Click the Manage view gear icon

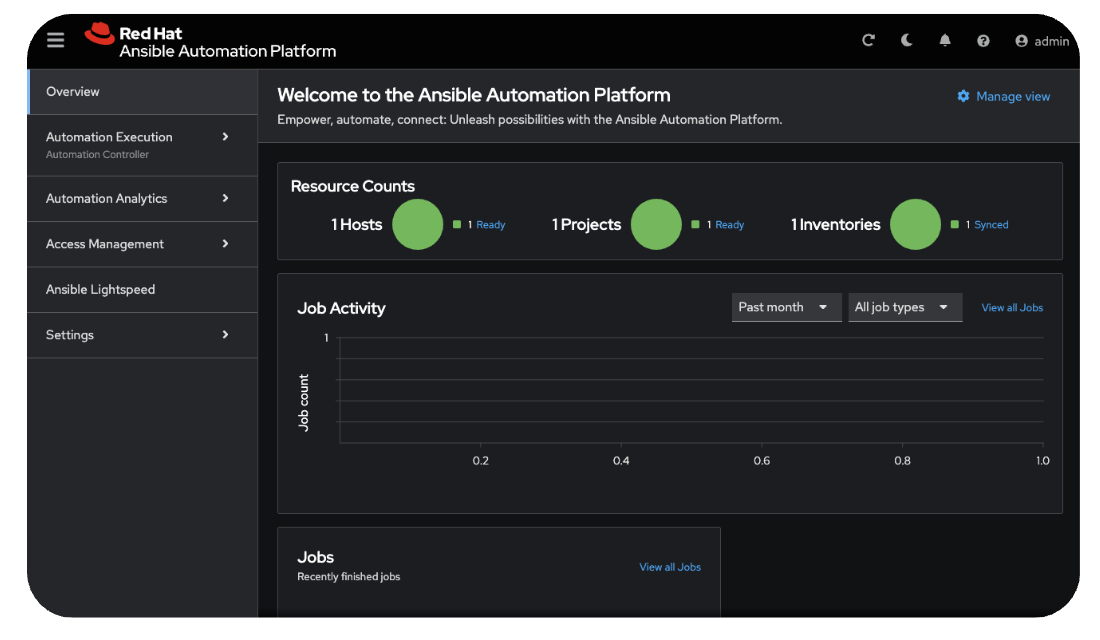963,96
